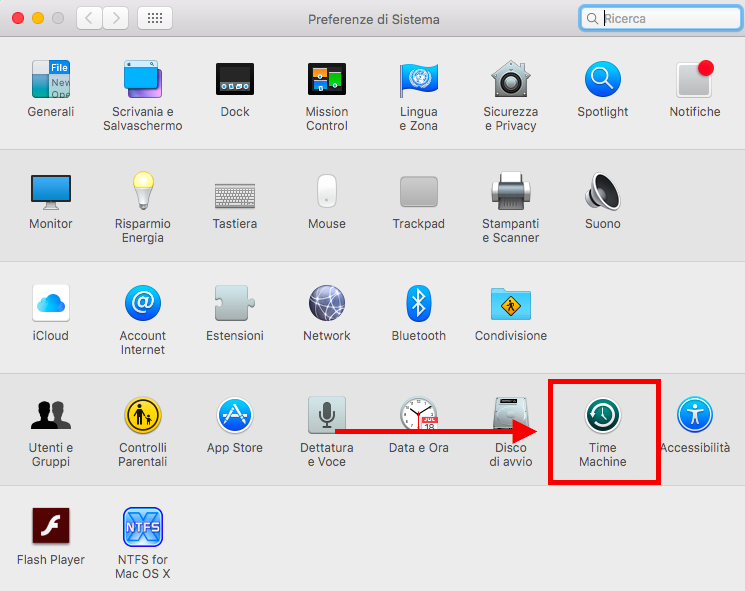Screen dimensions: 745x591
Task: Go forward with the right arrow button
Action: [x=115, y=19]
